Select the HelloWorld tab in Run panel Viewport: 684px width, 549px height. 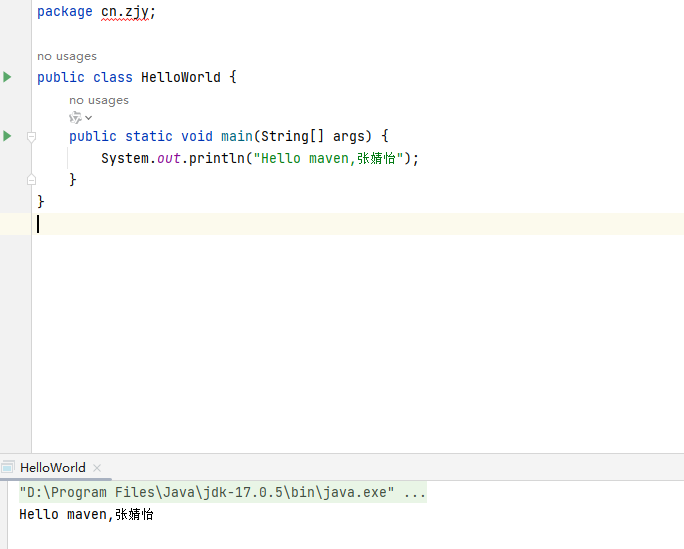point(52,467)
